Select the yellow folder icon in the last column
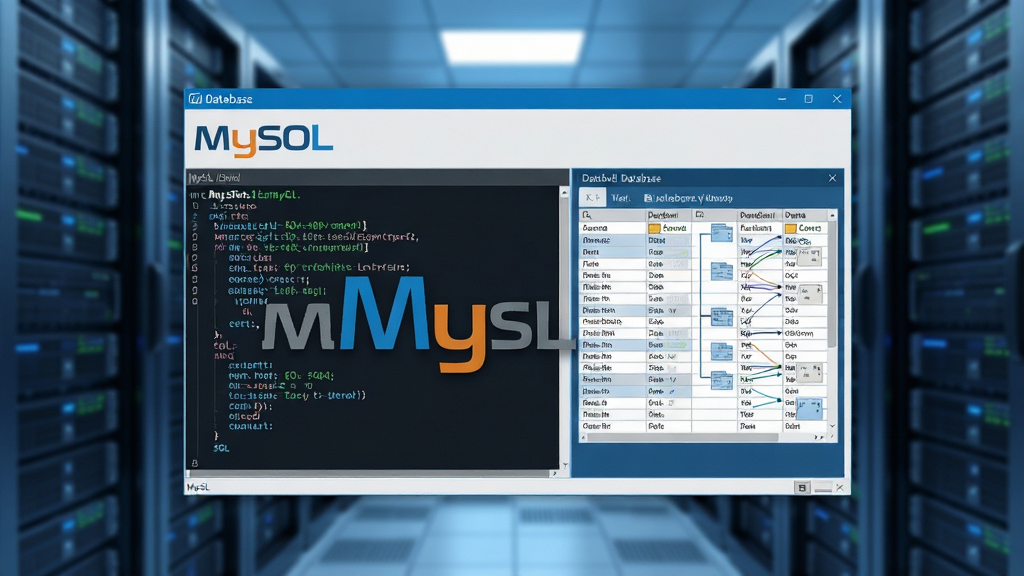 pos(791,228)
